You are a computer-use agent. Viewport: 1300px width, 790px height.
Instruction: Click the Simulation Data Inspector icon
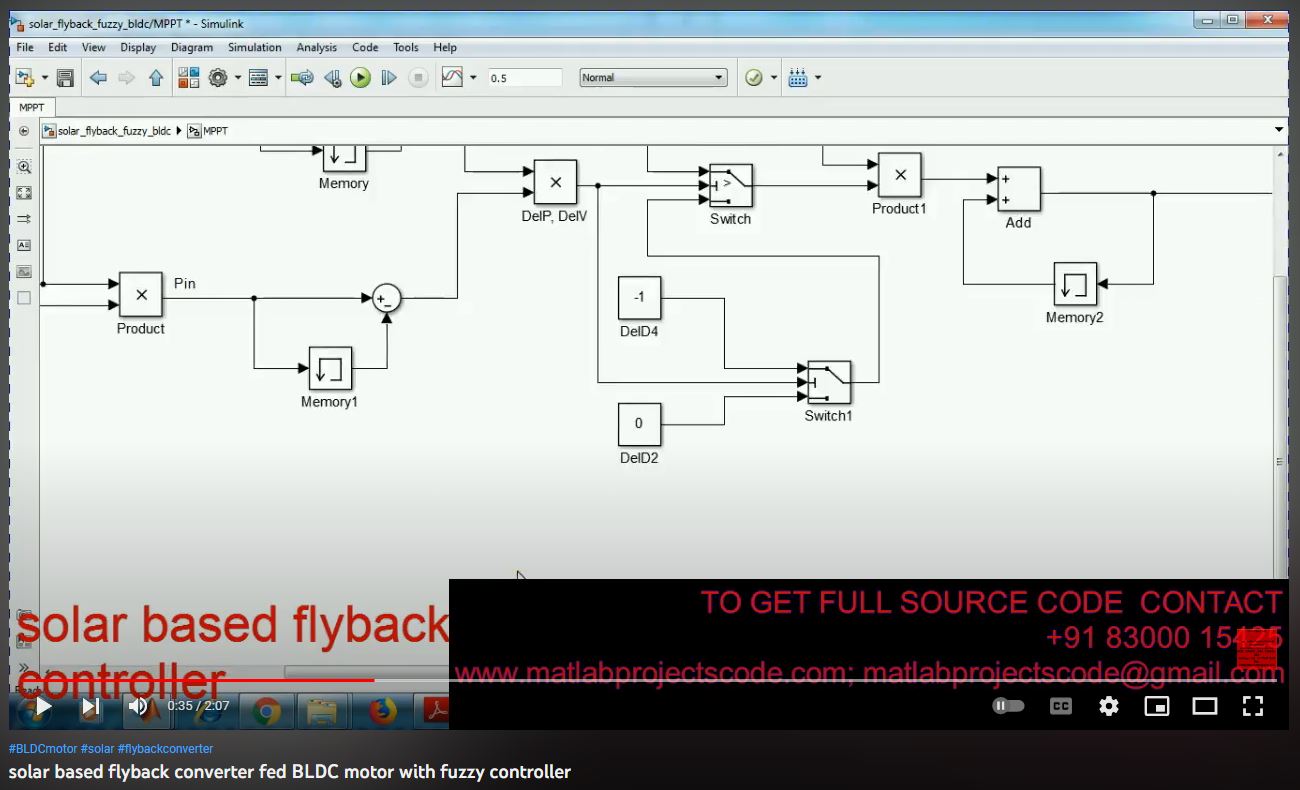(452, 77)
